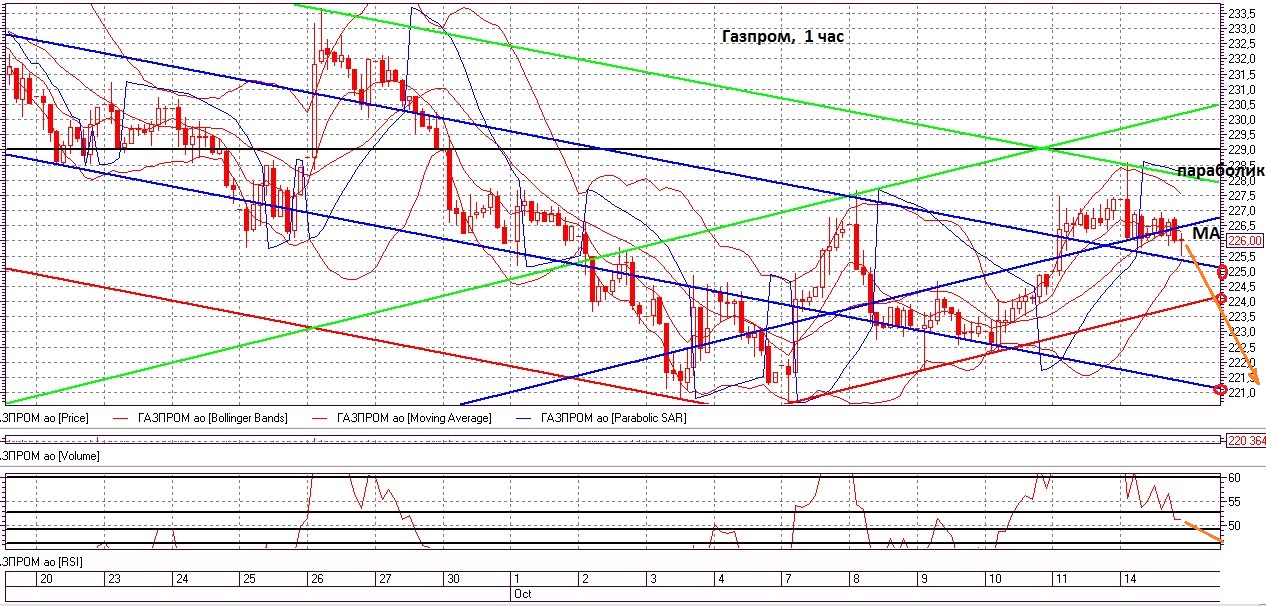Viewport: 1266px width, 606px height.
Task: Click the RSI axis value 60
Action: coord(1235,477)
